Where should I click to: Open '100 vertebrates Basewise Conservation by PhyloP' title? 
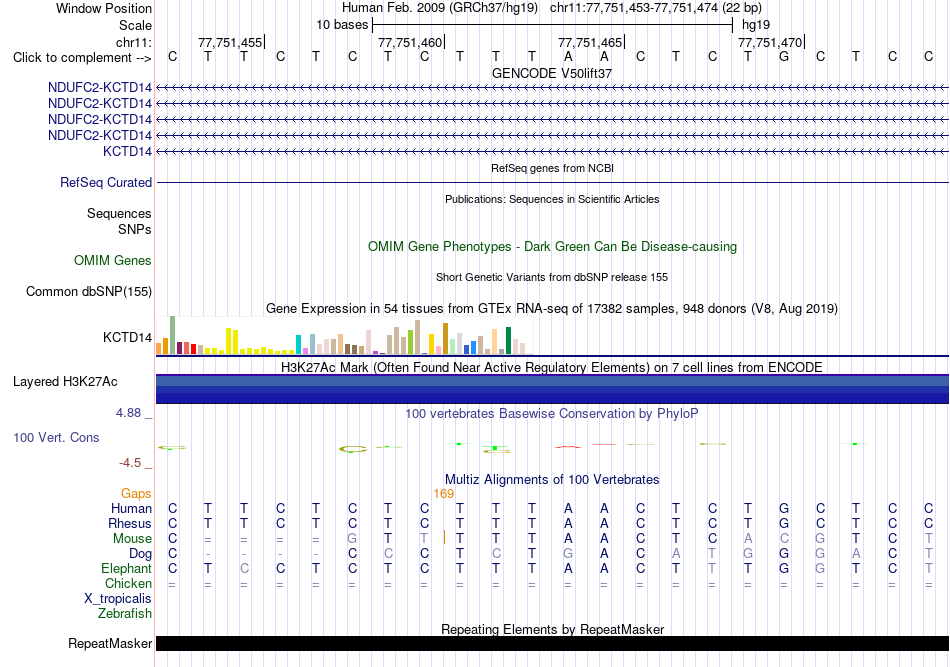(552, 414)
